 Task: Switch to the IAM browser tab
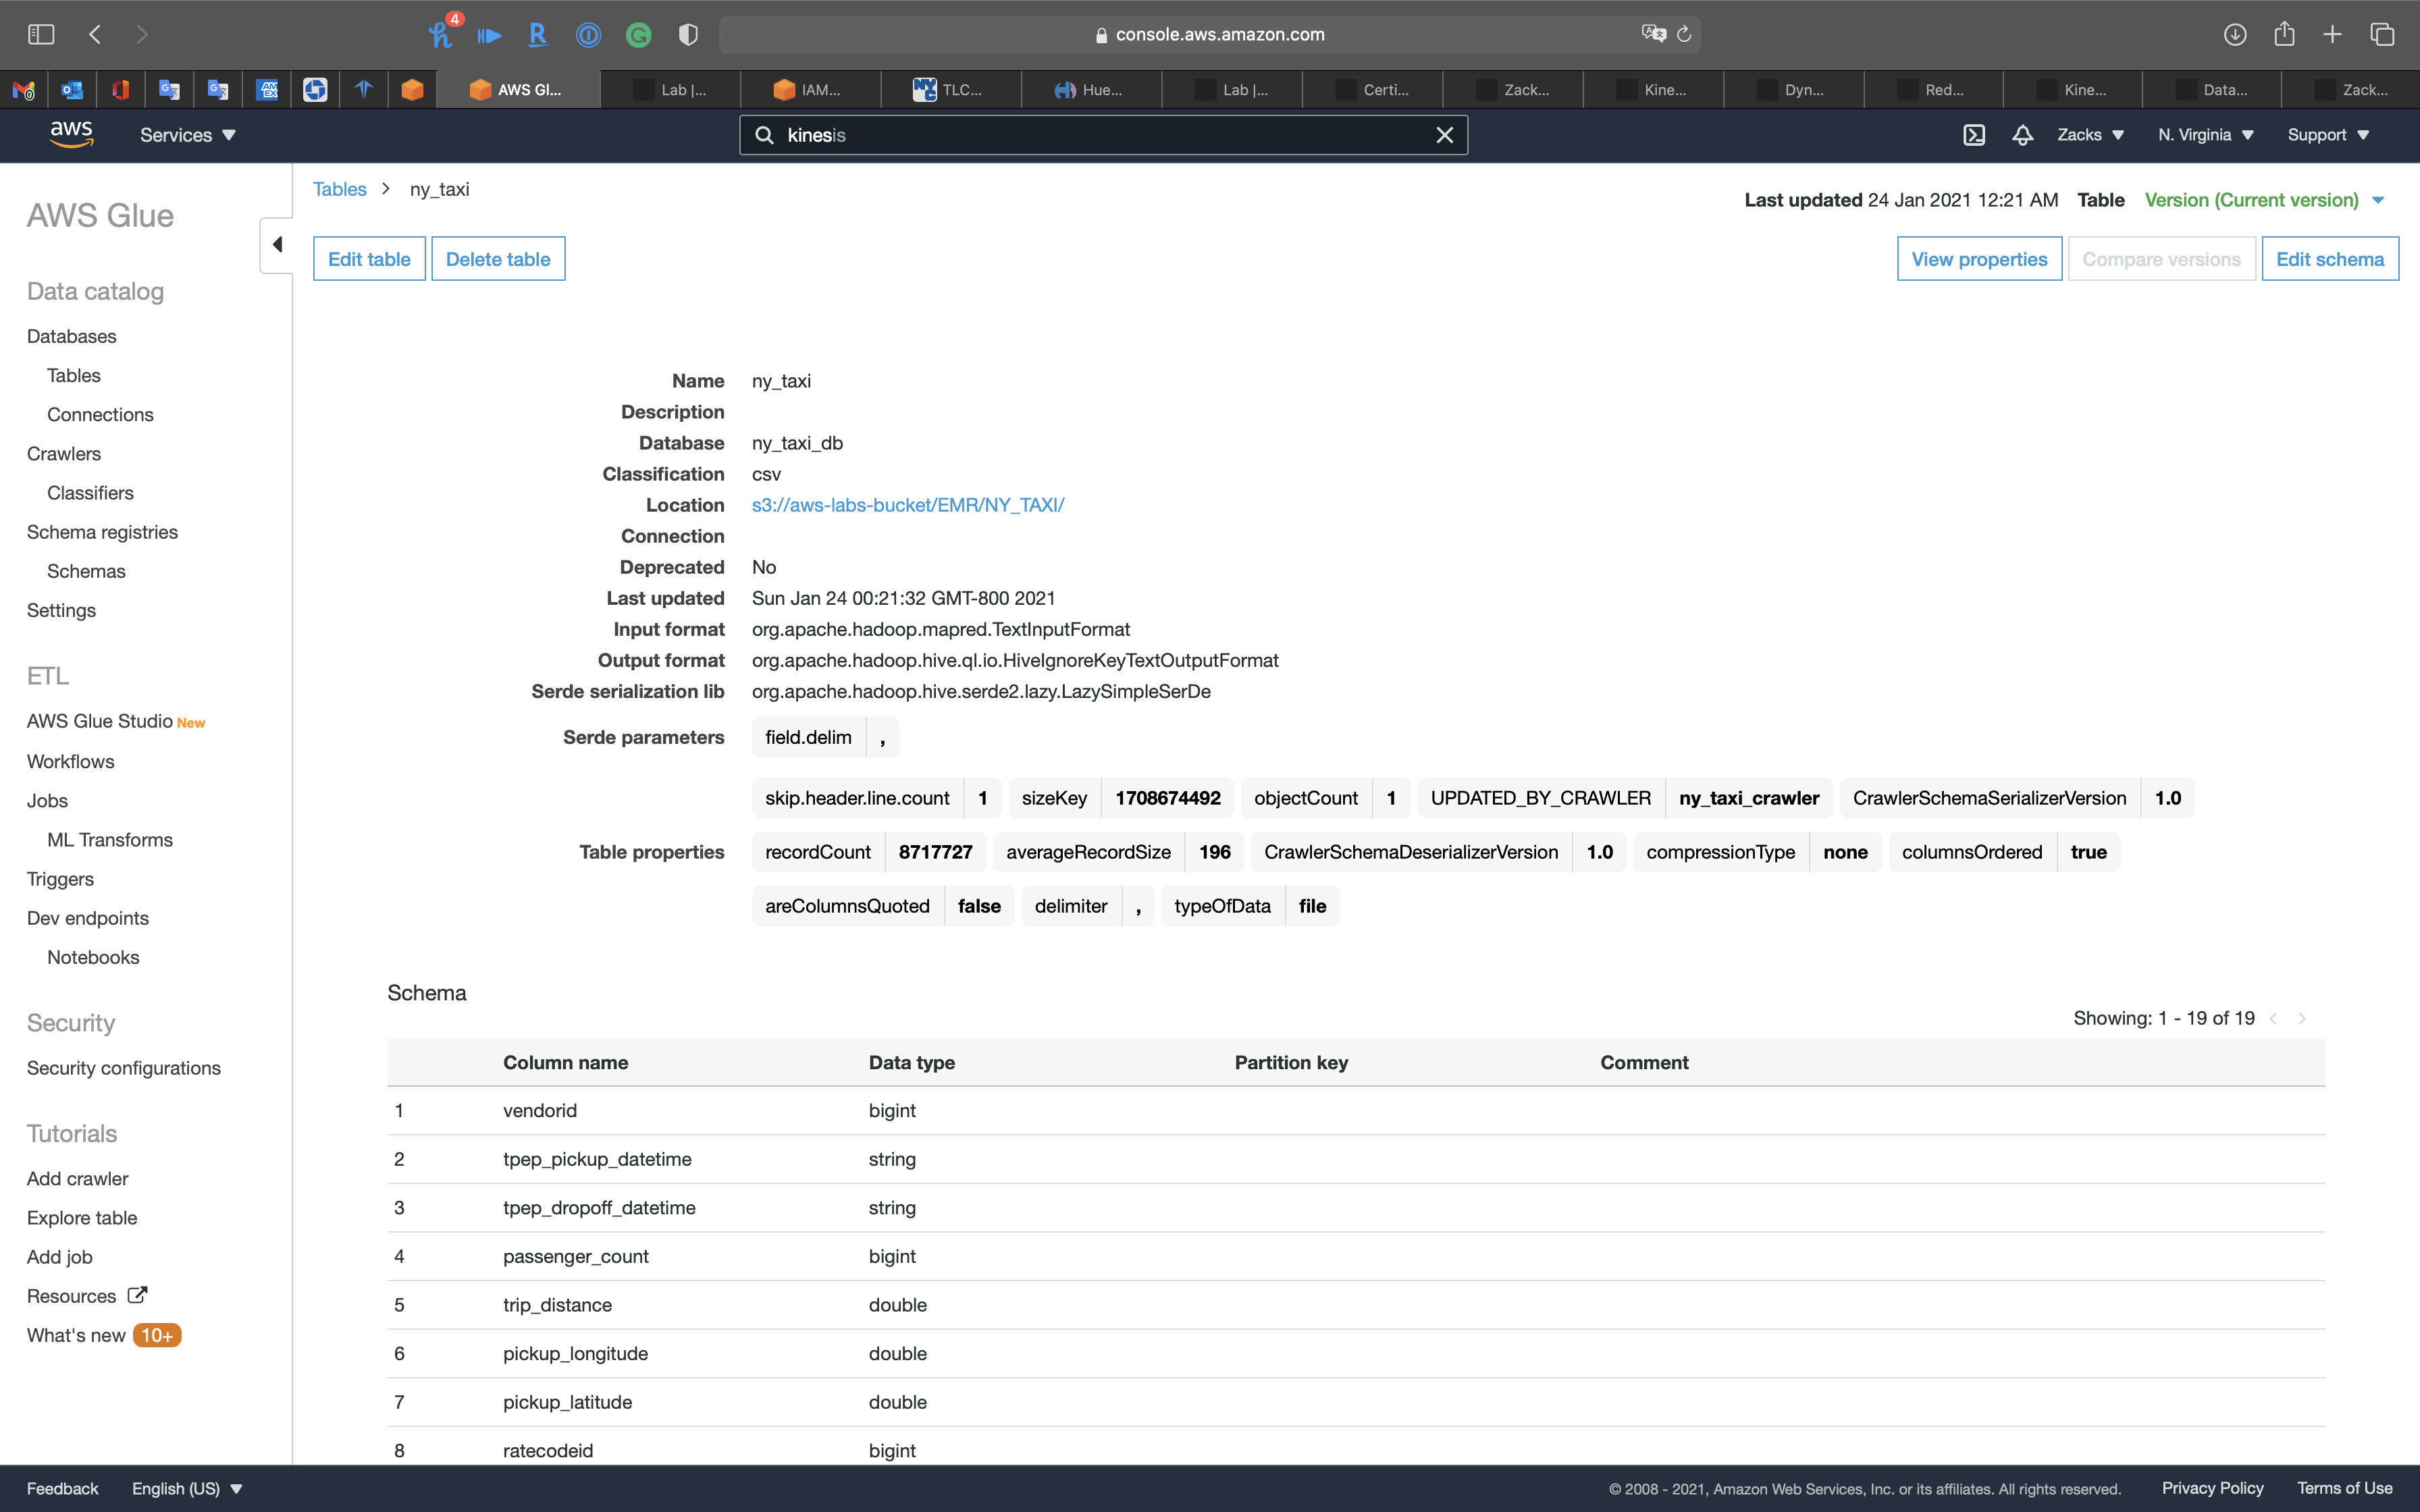pos(809,90)
